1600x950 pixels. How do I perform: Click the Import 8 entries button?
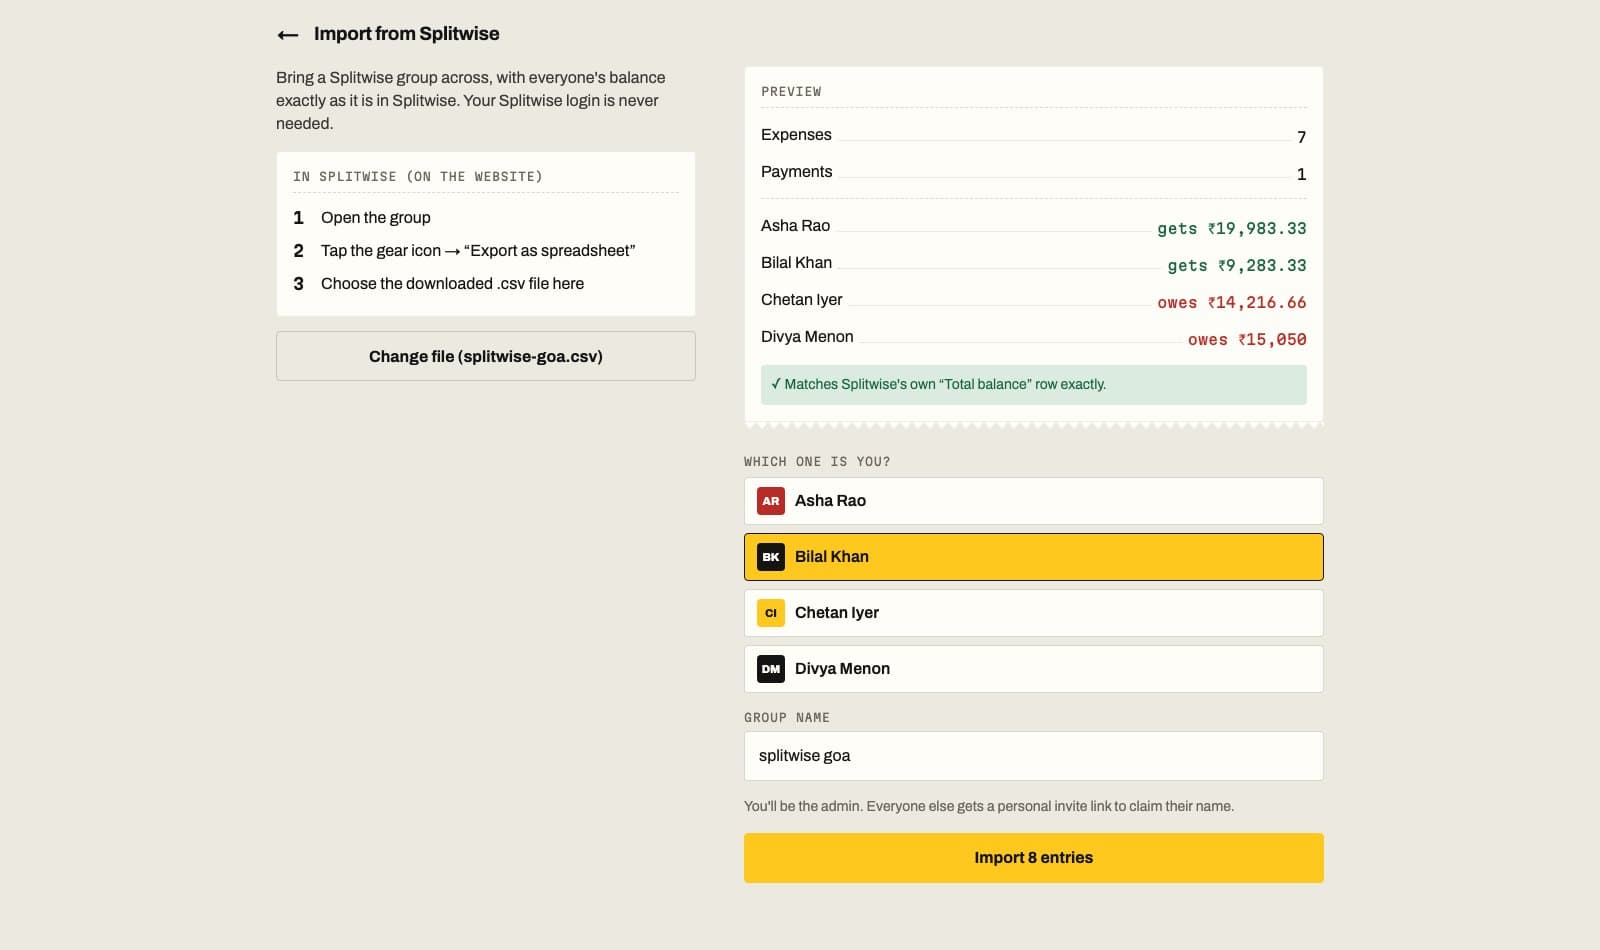(1034, 858)
